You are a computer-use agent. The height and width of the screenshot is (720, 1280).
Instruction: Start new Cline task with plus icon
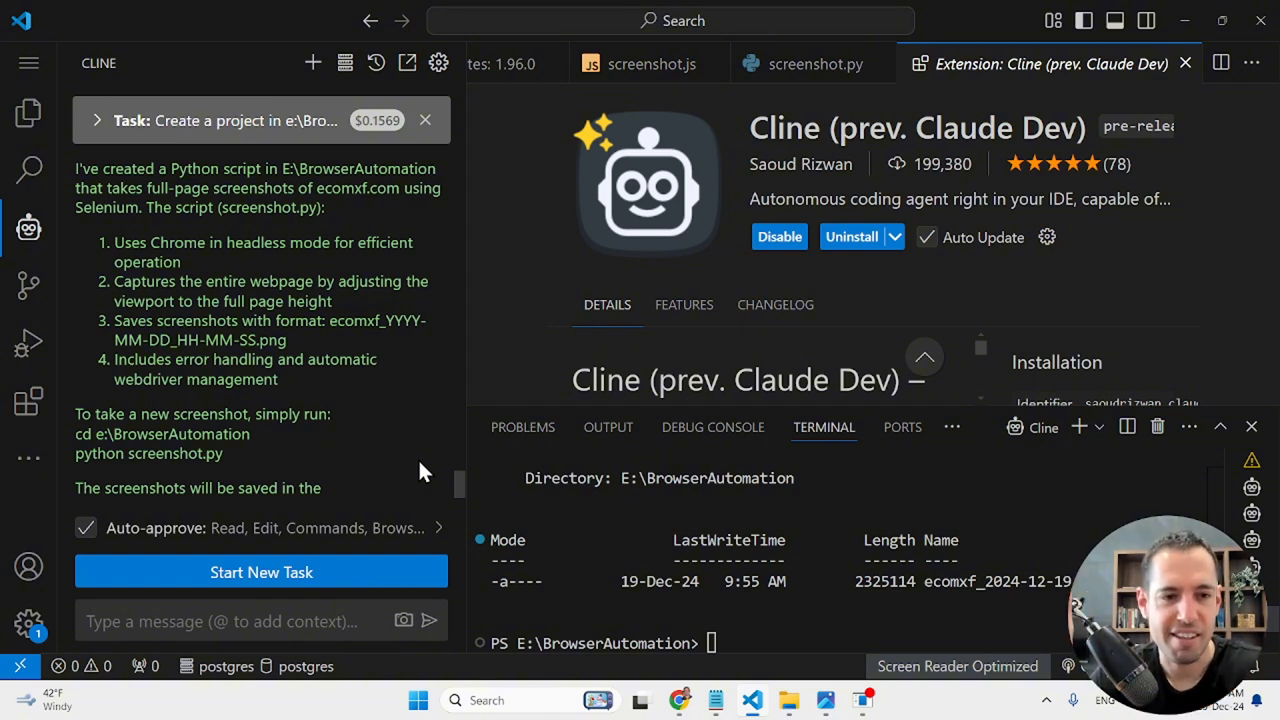(x=313, y=63)
